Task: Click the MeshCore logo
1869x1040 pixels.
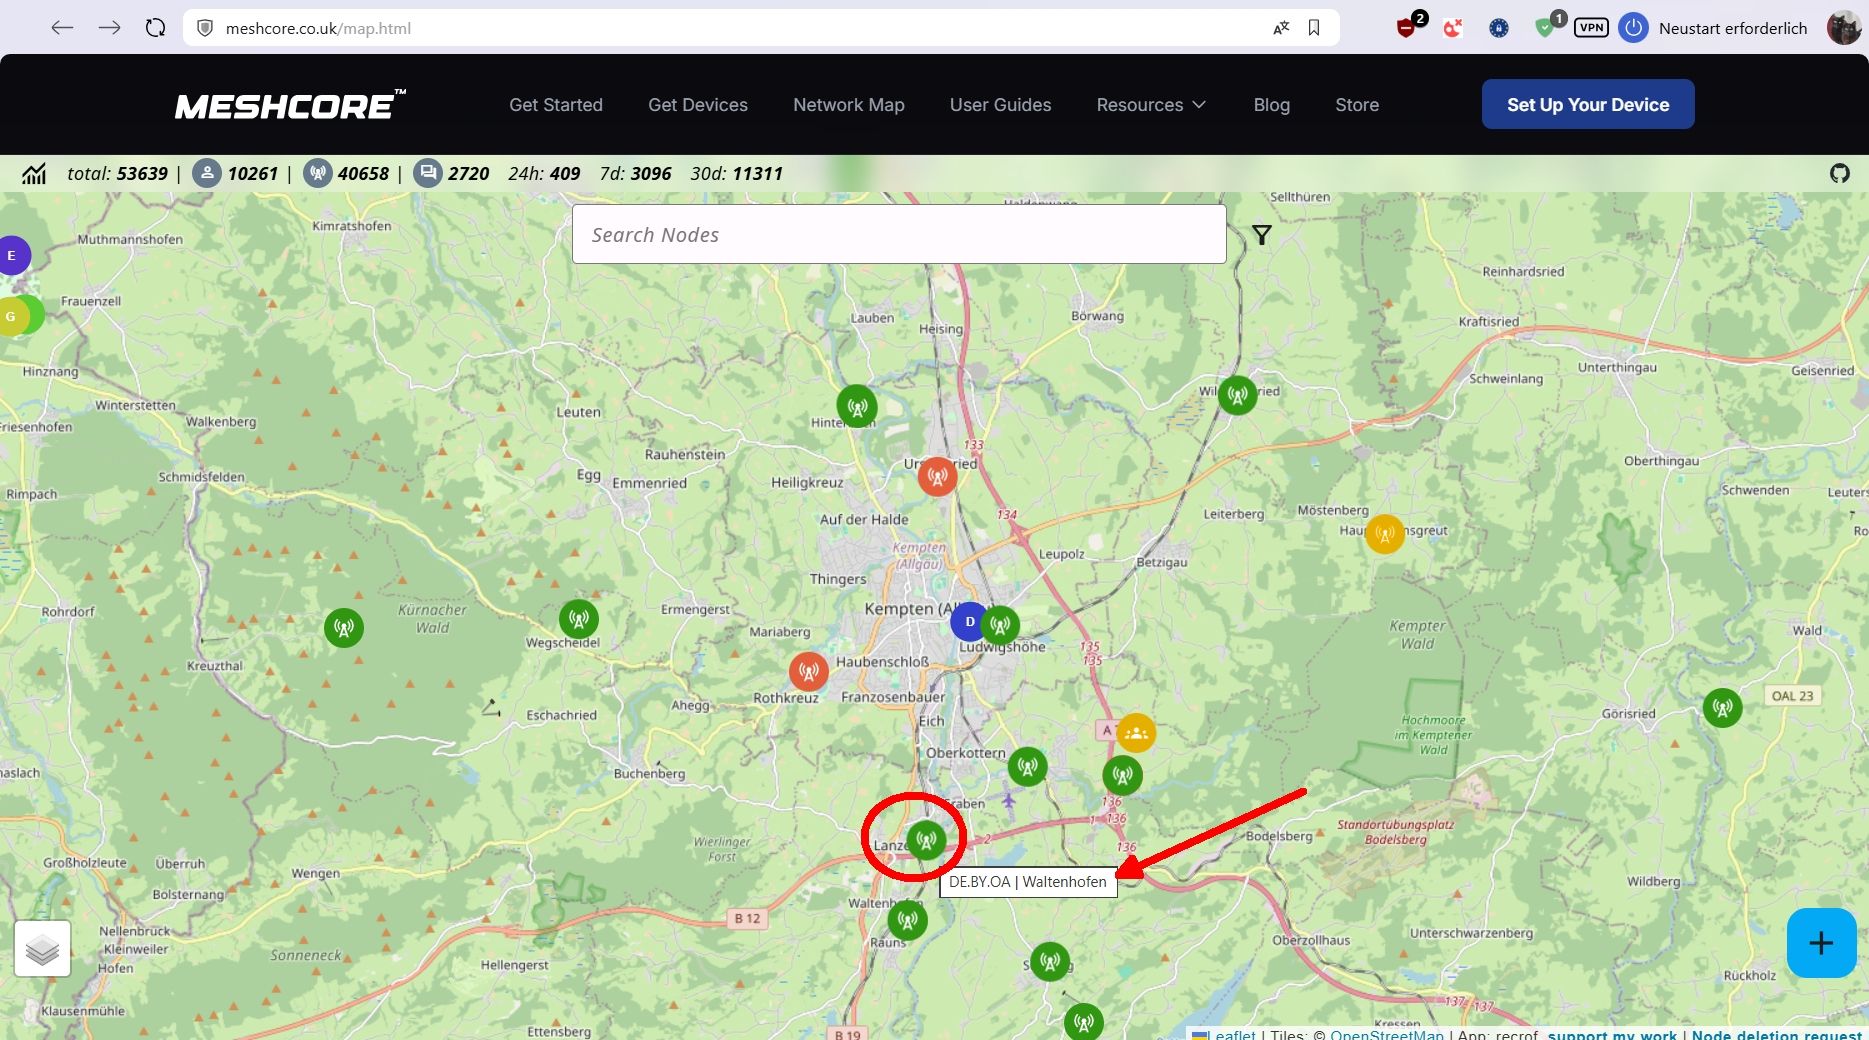Action: pos(290,105)
